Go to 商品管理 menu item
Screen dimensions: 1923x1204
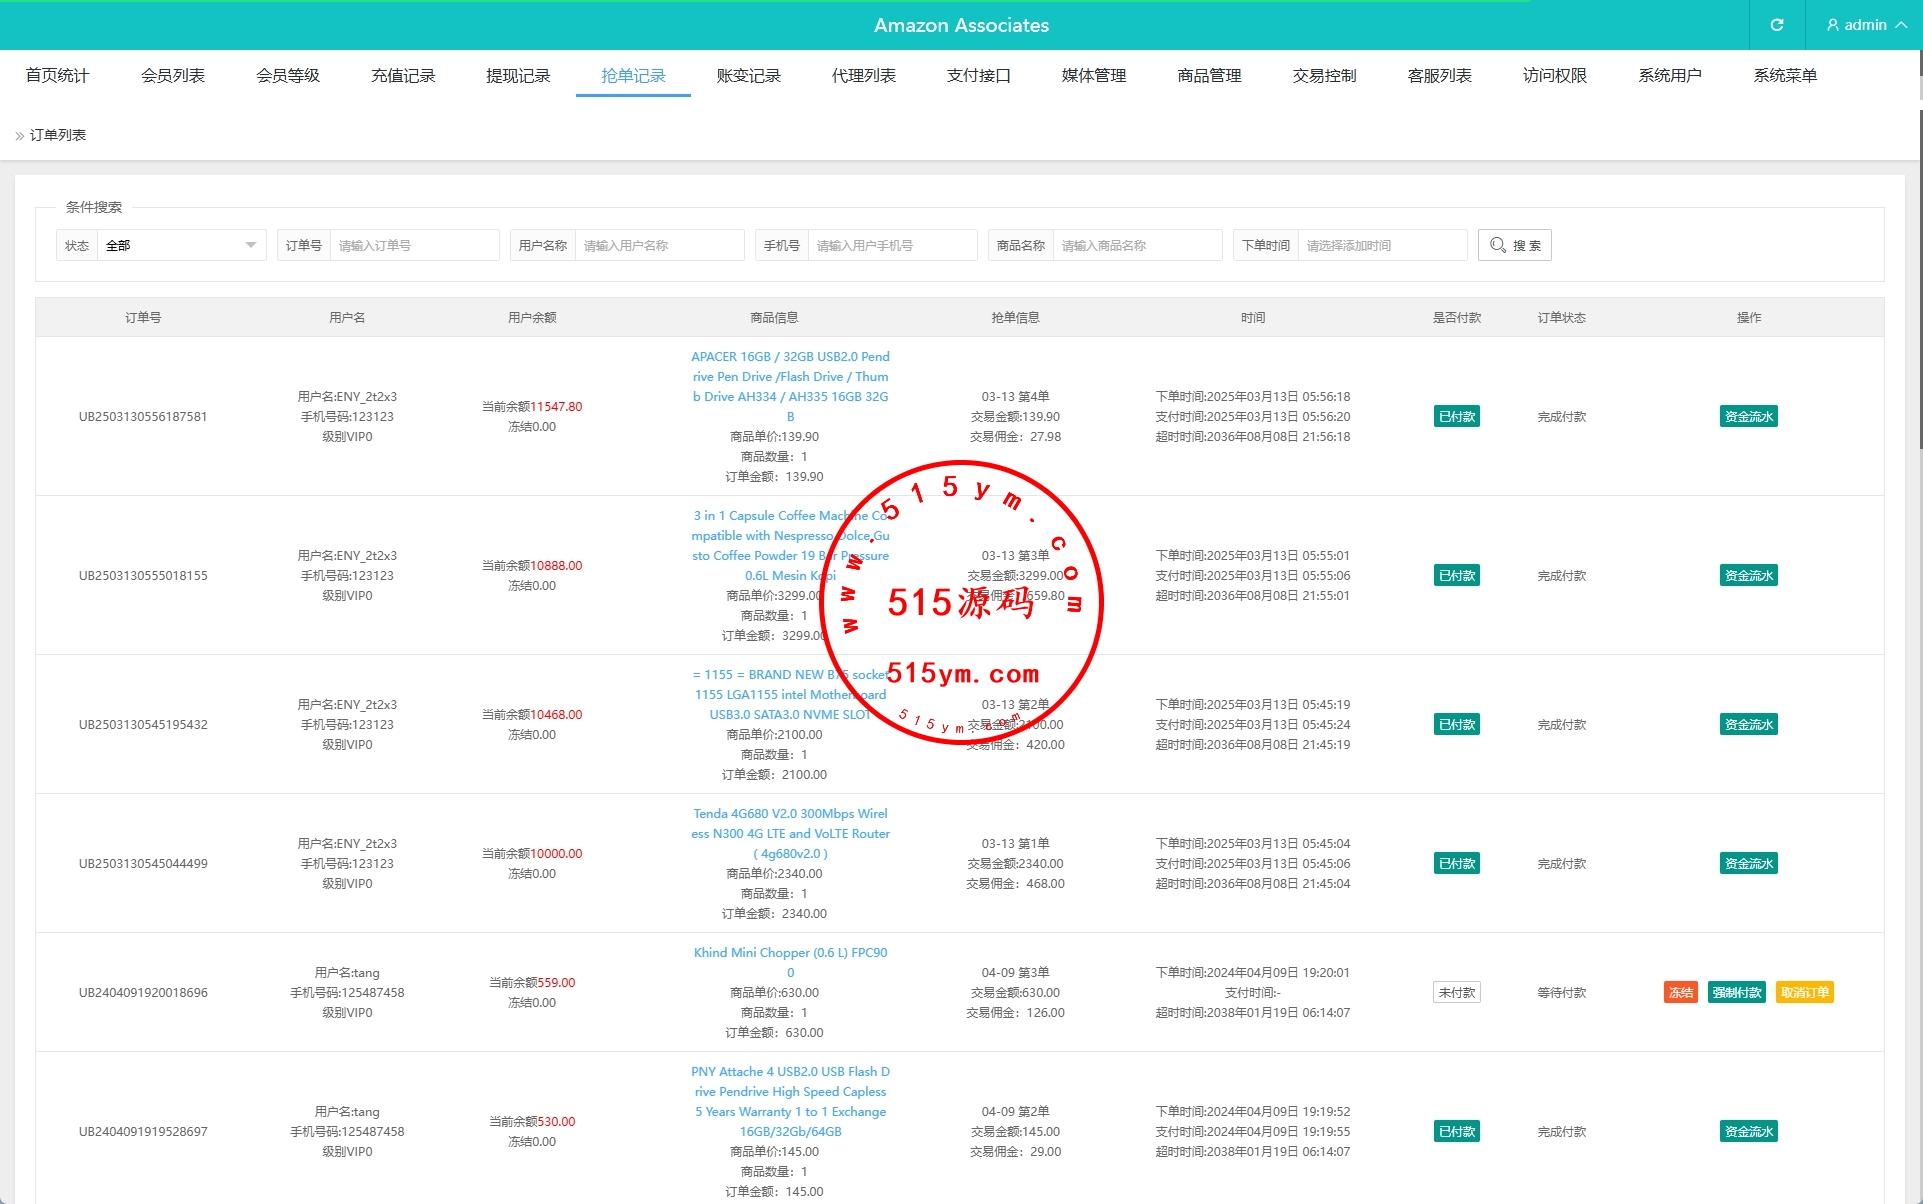1209,76
